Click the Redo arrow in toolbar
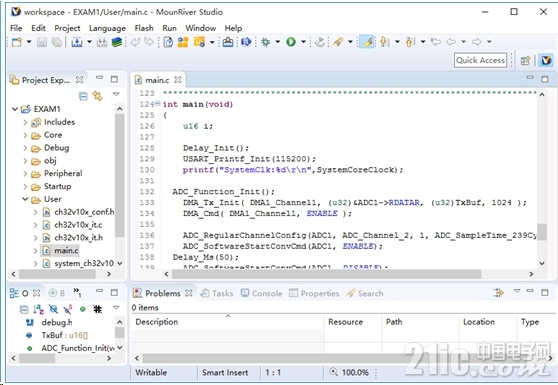 pos(149,42)
